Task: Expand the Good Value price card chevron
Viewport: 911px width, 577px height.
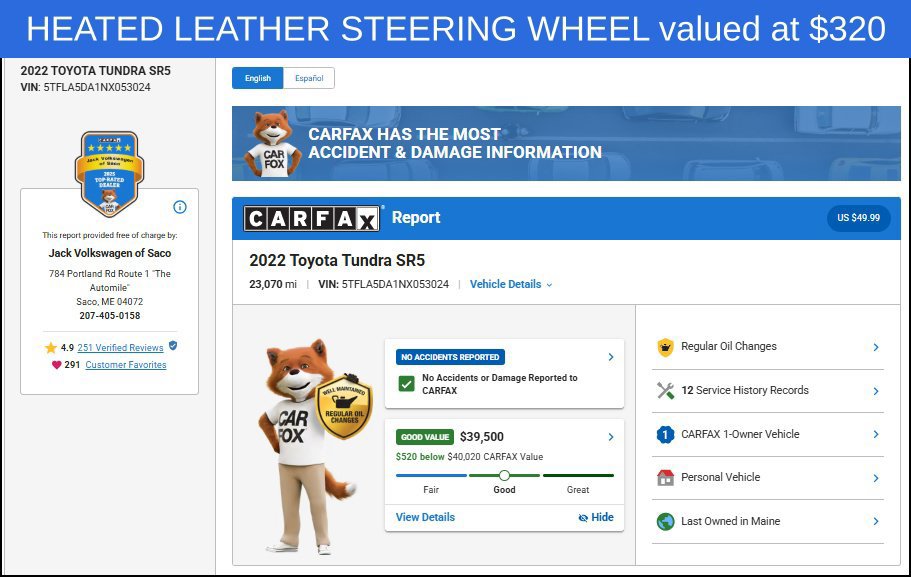Action: click(611, 437)
